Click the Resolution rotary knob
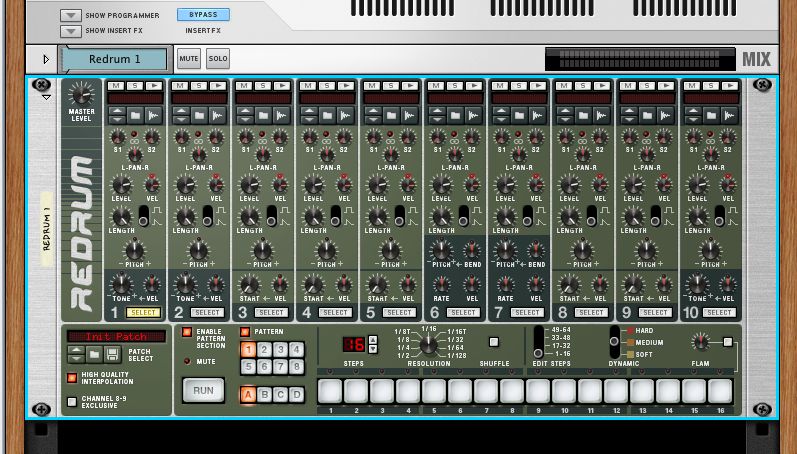This screenshot has width=797, height=454. click(428, 345)
